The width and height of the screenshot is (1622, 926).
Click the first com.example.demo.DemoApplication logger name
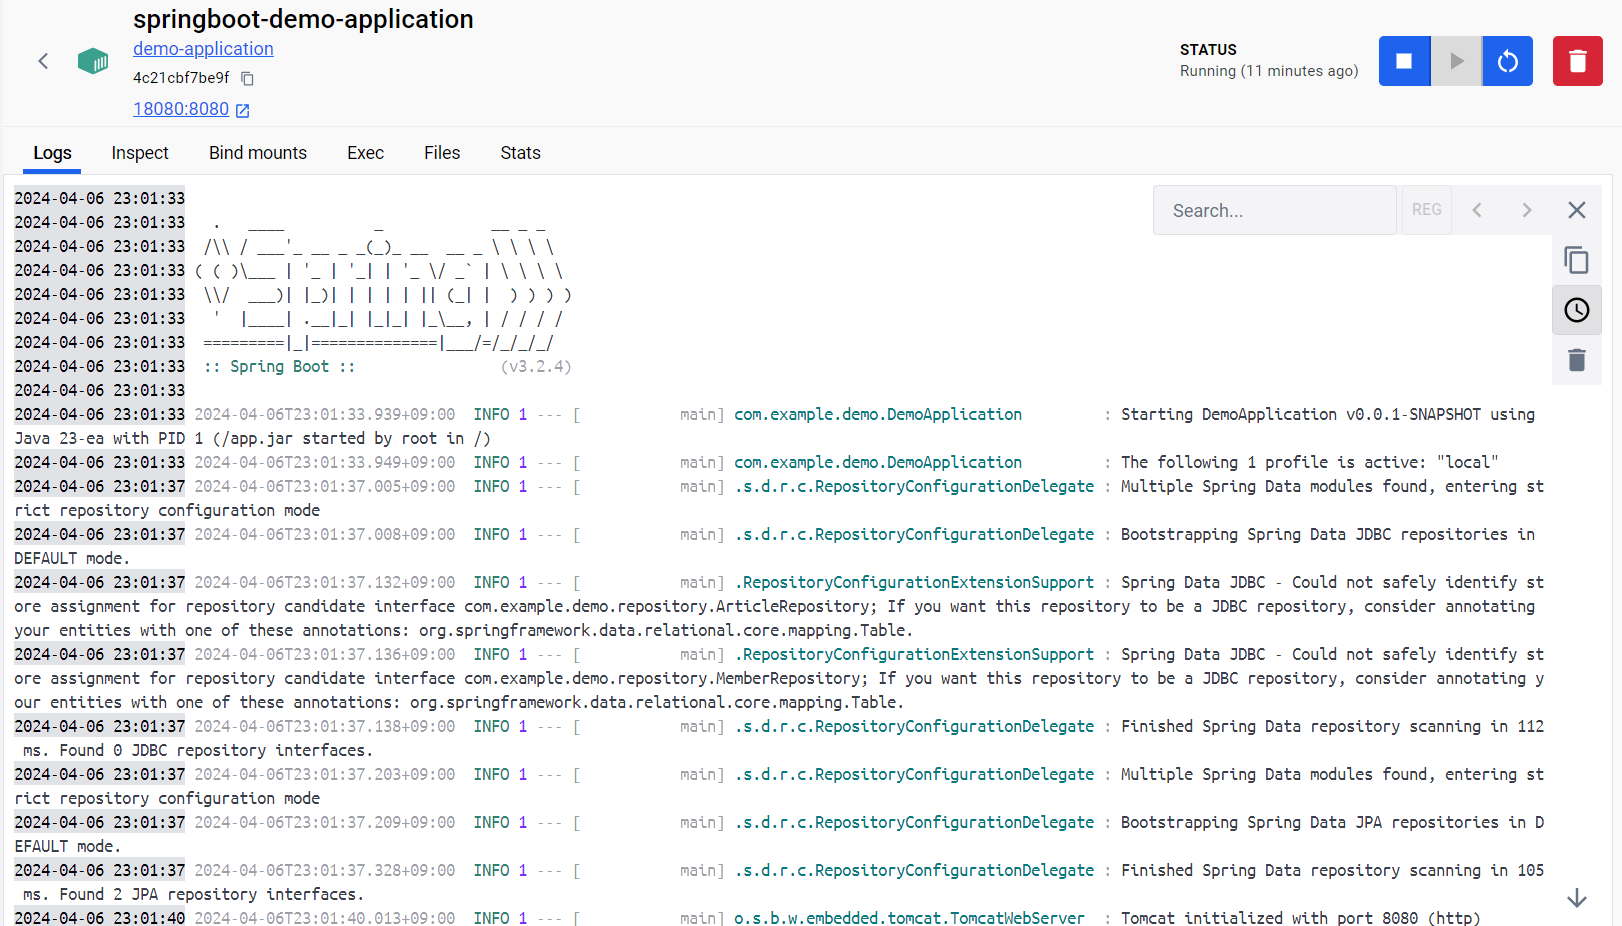(x=878, y=415)
